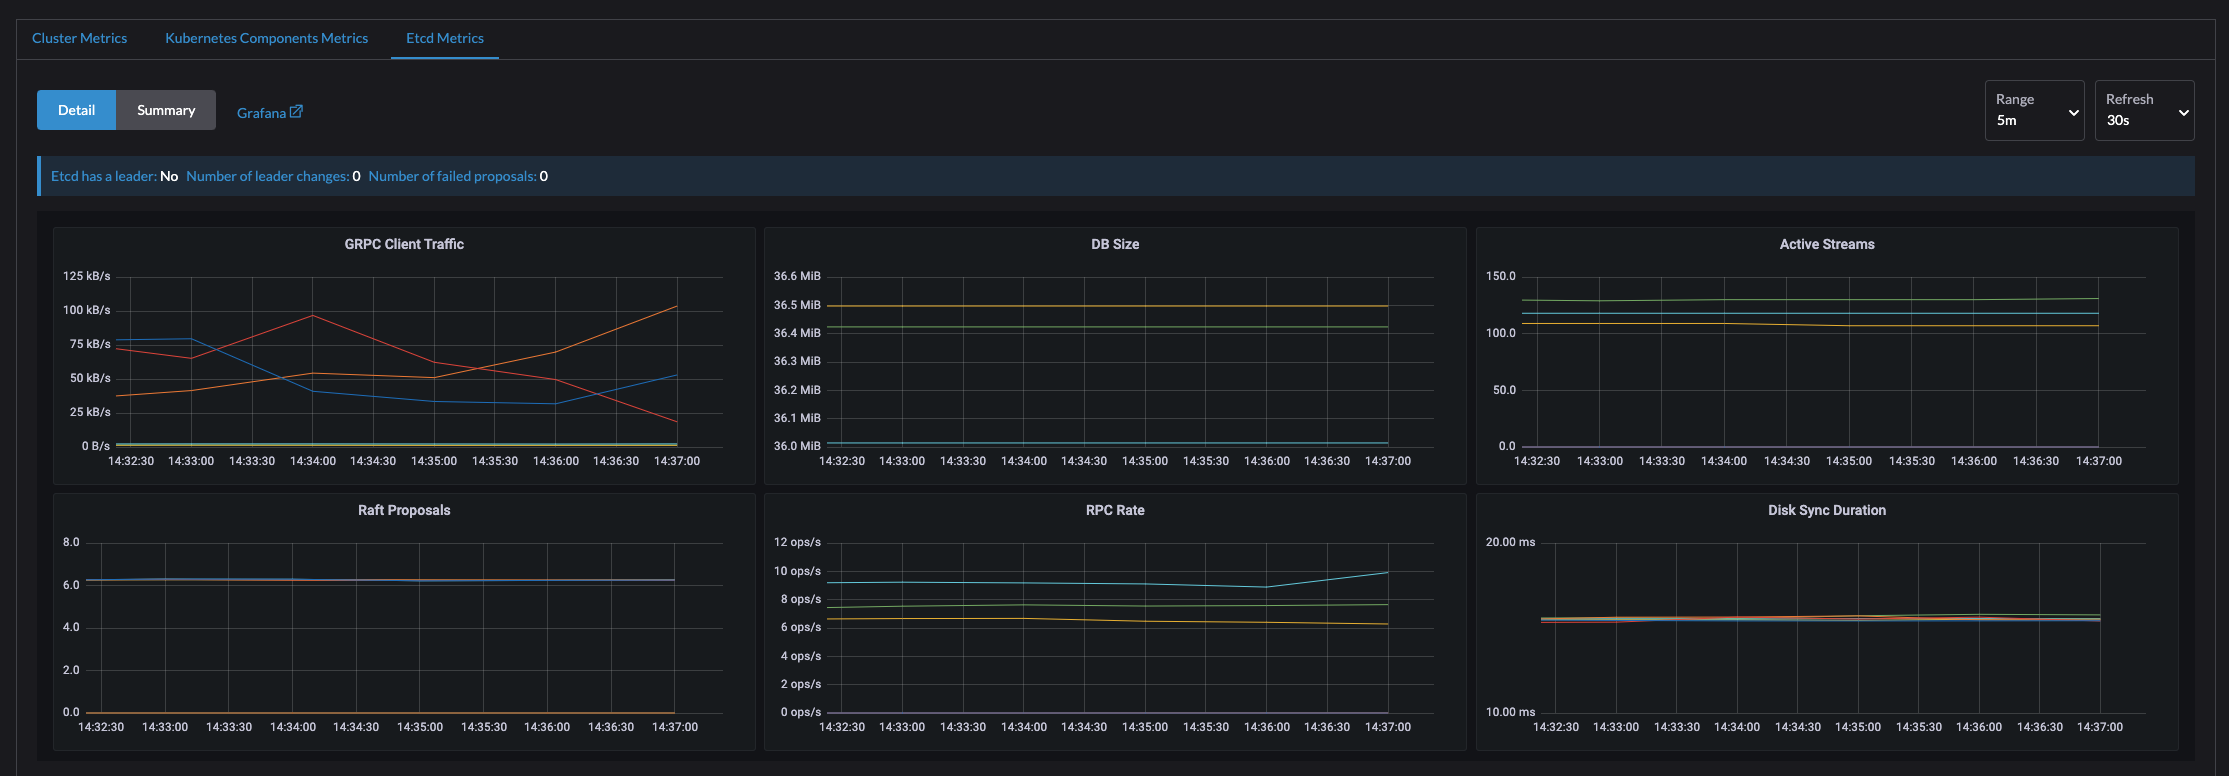Open the Range 5m dropdown
This screenshot has height=776, width=2229.
coord(2034,110)
